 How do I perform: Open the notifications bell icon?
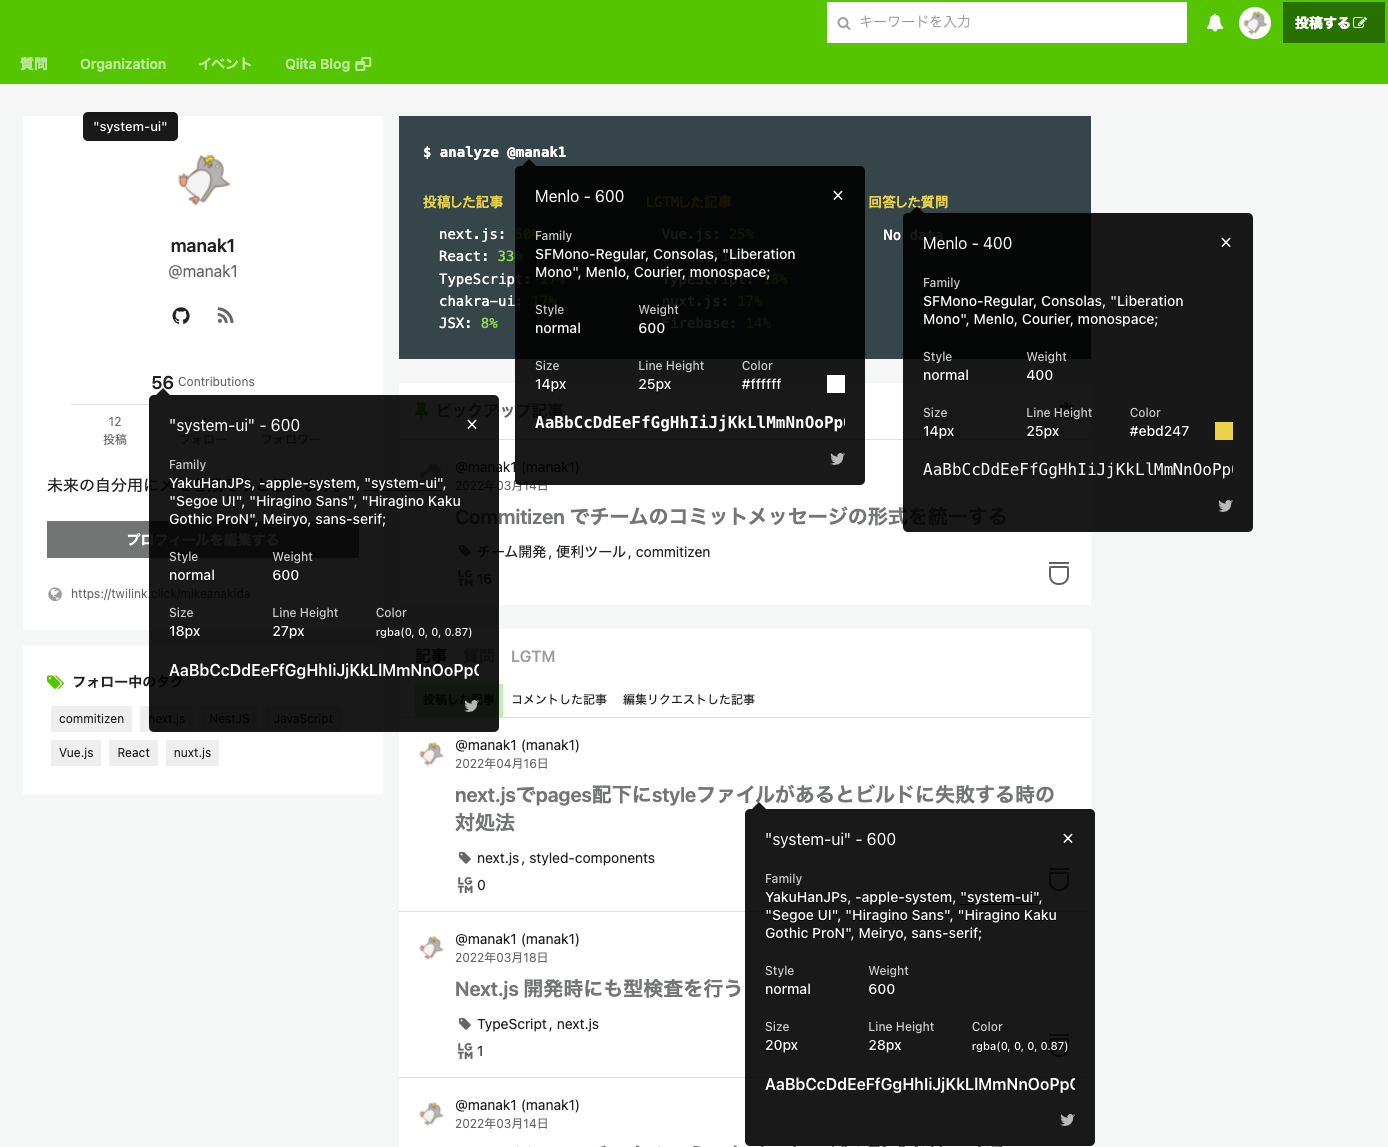[x=1215, y=23]
